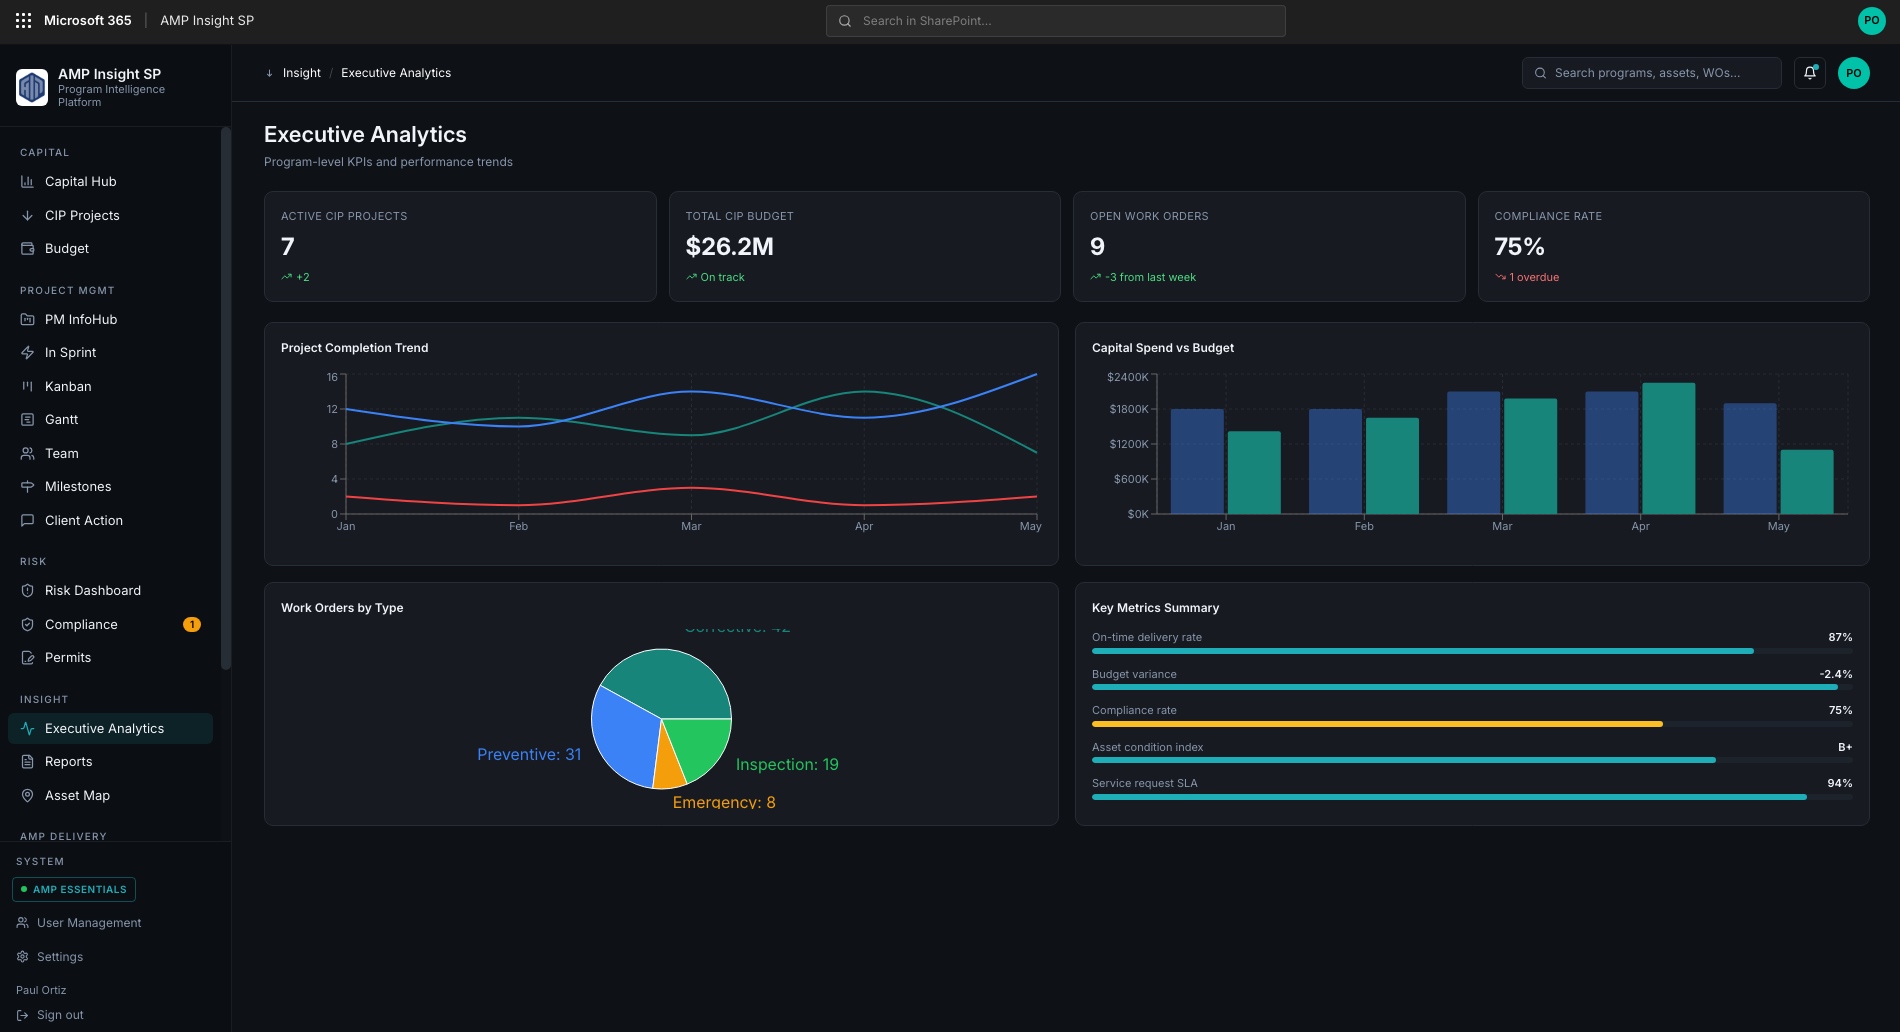The image size is (1900, 1032).
Task: Click the Asset Map pin icon
Action: [x=27, y=796]
